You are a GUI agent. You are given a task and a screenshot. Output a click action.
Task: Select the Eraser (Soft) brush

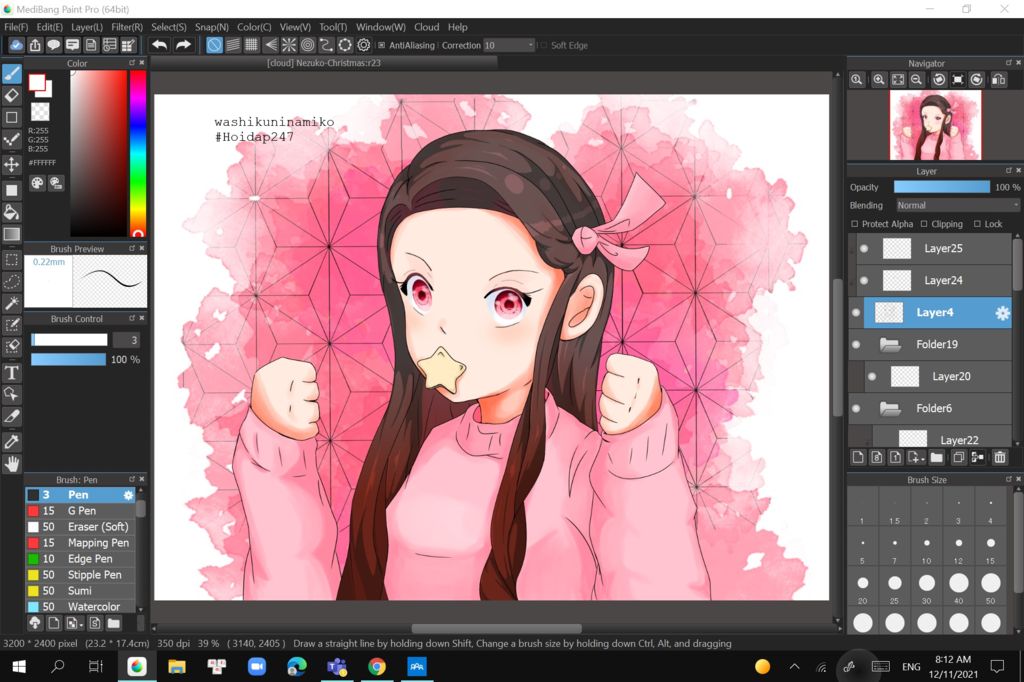click(80, 527)
